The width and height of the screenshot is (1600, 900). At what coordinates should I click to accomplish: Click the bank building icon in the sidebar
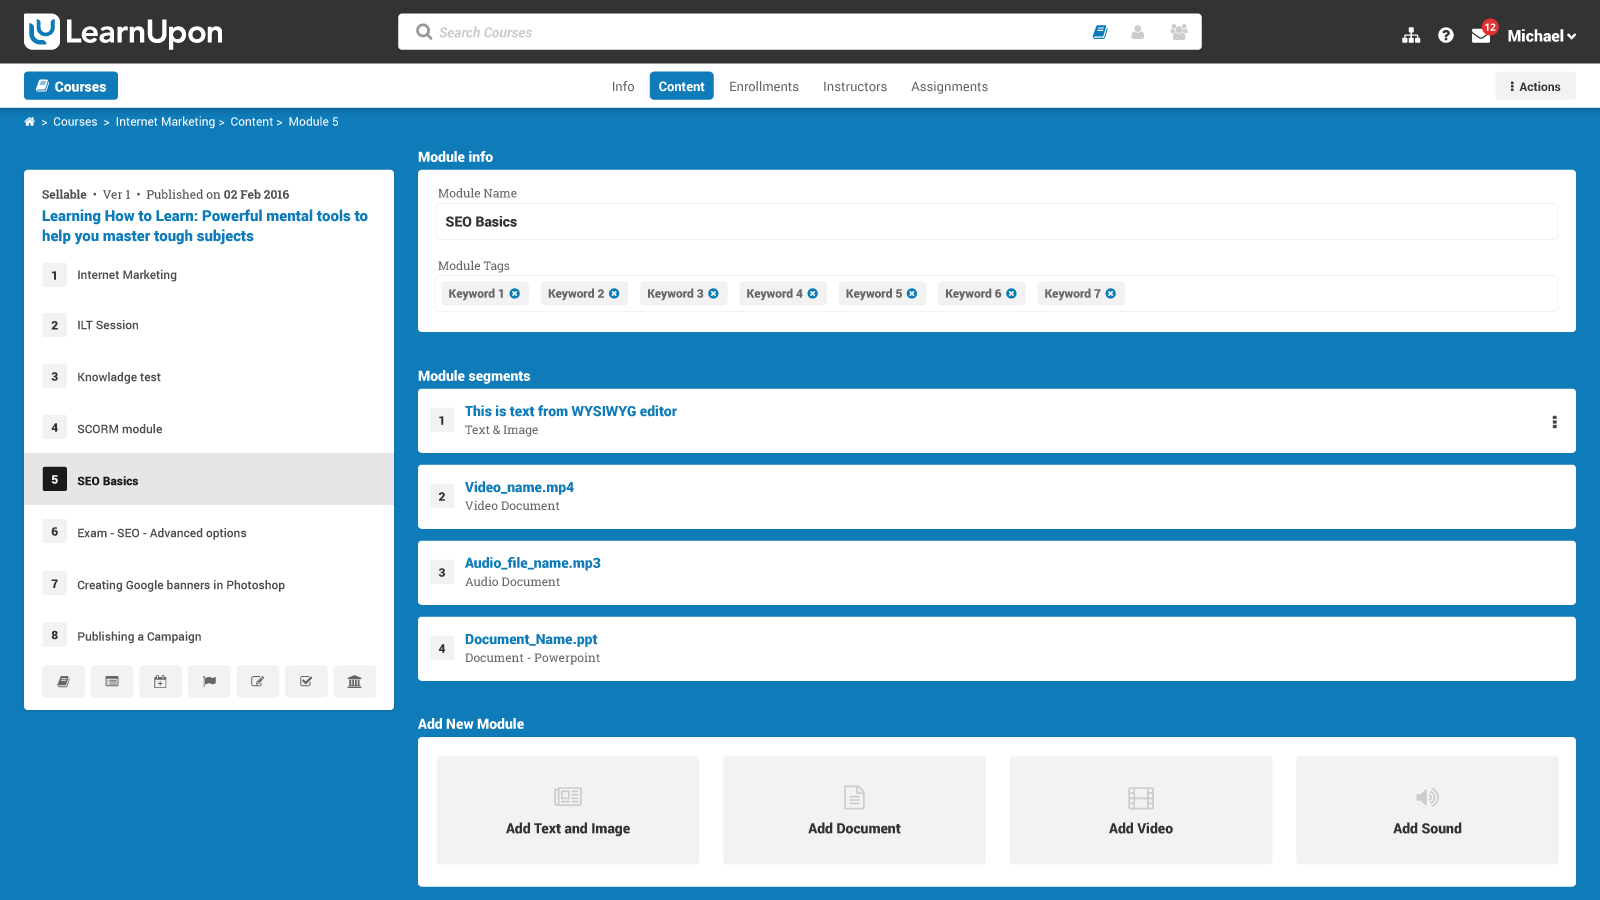click(354, 681)
